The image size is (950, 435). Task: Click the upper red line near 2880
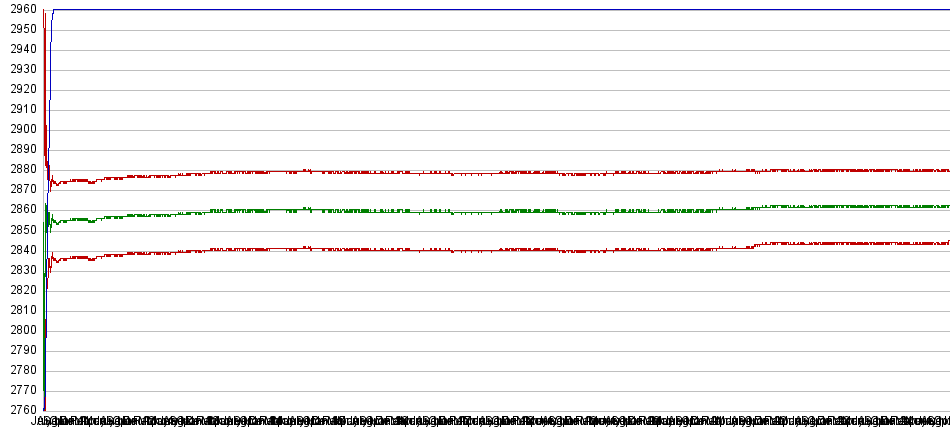[500, 172]
